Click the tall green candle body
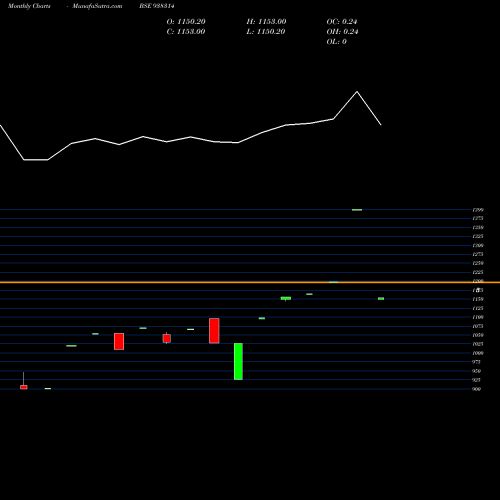500x500 pixels. pyautogui.click(x=238, y=361)
